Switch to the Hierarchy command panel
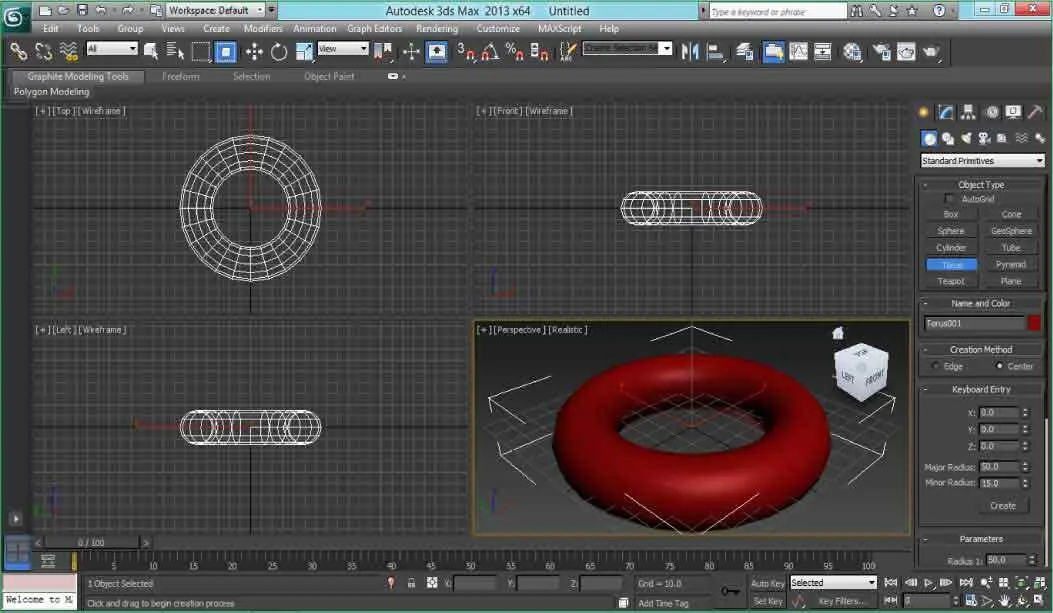Viewport: 1053px width, 613px height. (968, 112)
